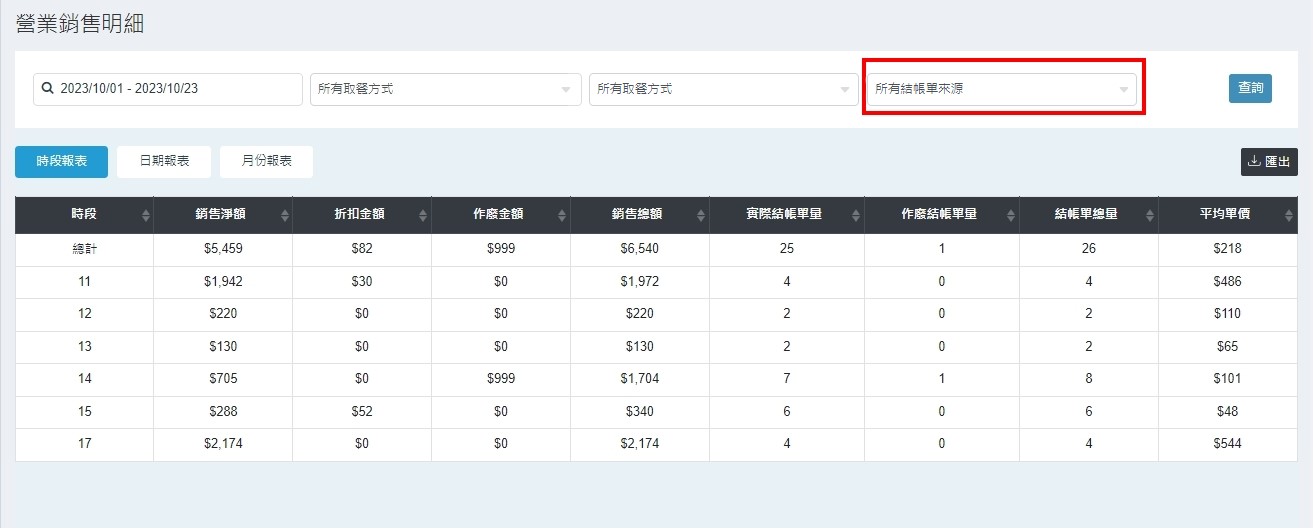Sort by 作廢結帳單量 column arrows
The width and height of the screenshot is (1313, 529).
1012,215
